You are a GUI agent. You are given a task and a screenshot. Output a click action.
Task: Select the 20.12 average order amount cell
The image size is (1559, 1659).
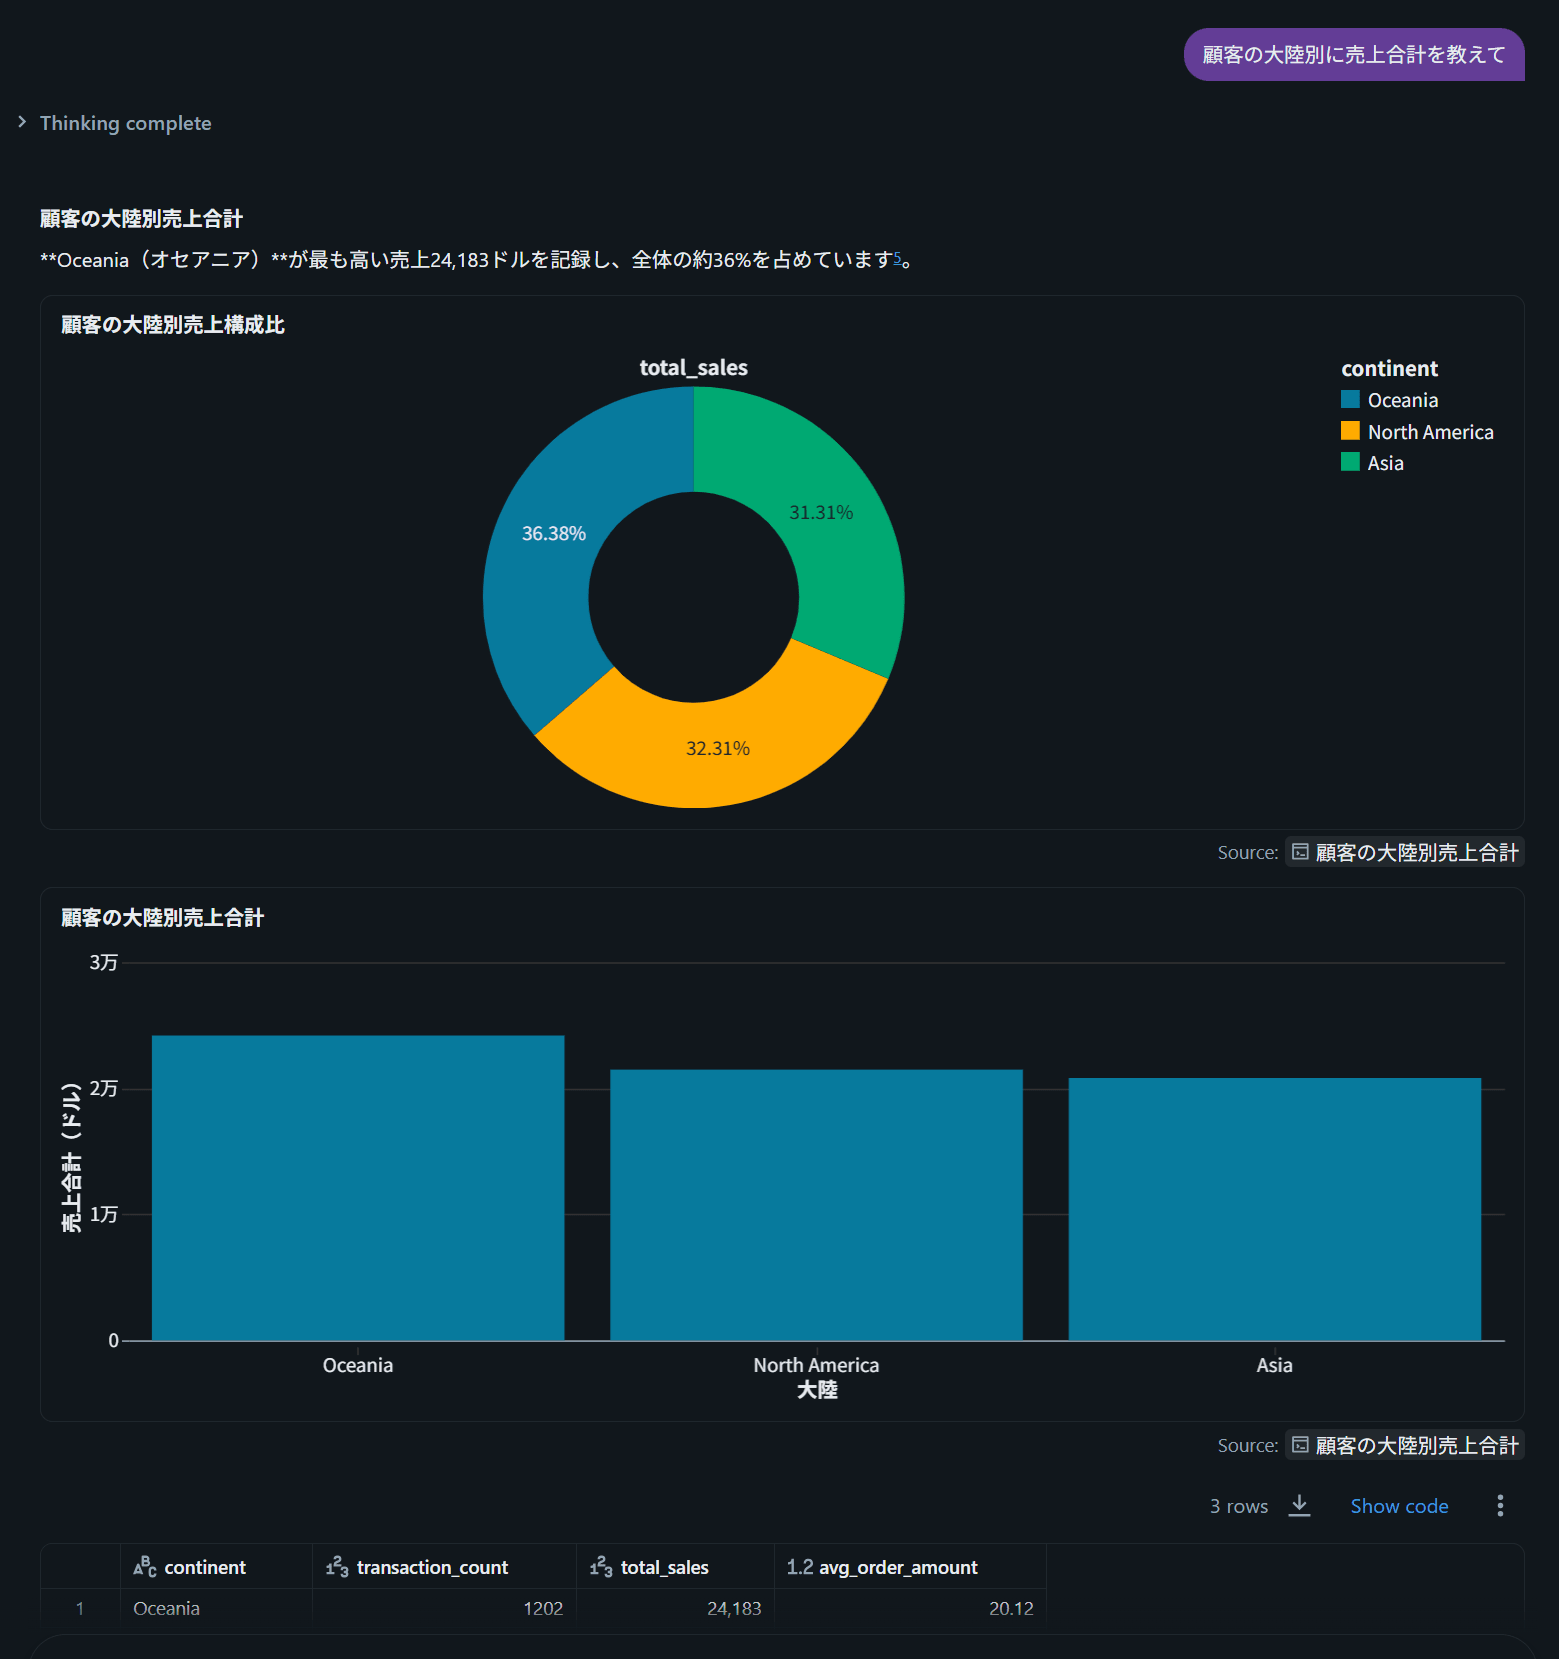coord(910,1608)
